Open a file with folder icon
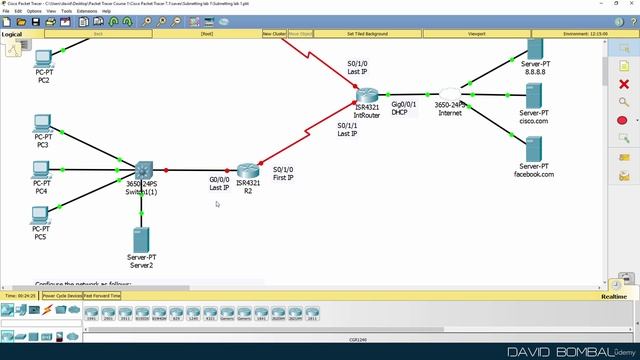 click(21, 22)
